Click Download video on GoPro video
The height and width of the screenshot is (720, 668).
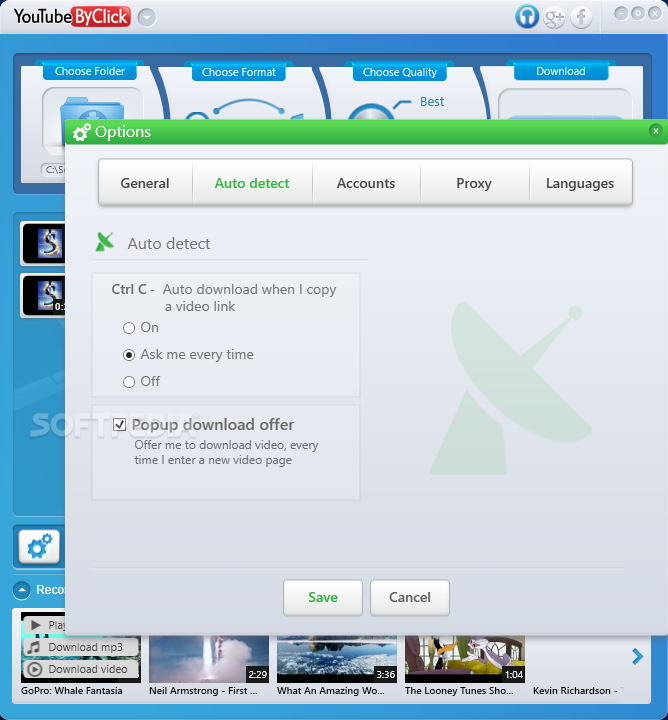coord(80,669)
